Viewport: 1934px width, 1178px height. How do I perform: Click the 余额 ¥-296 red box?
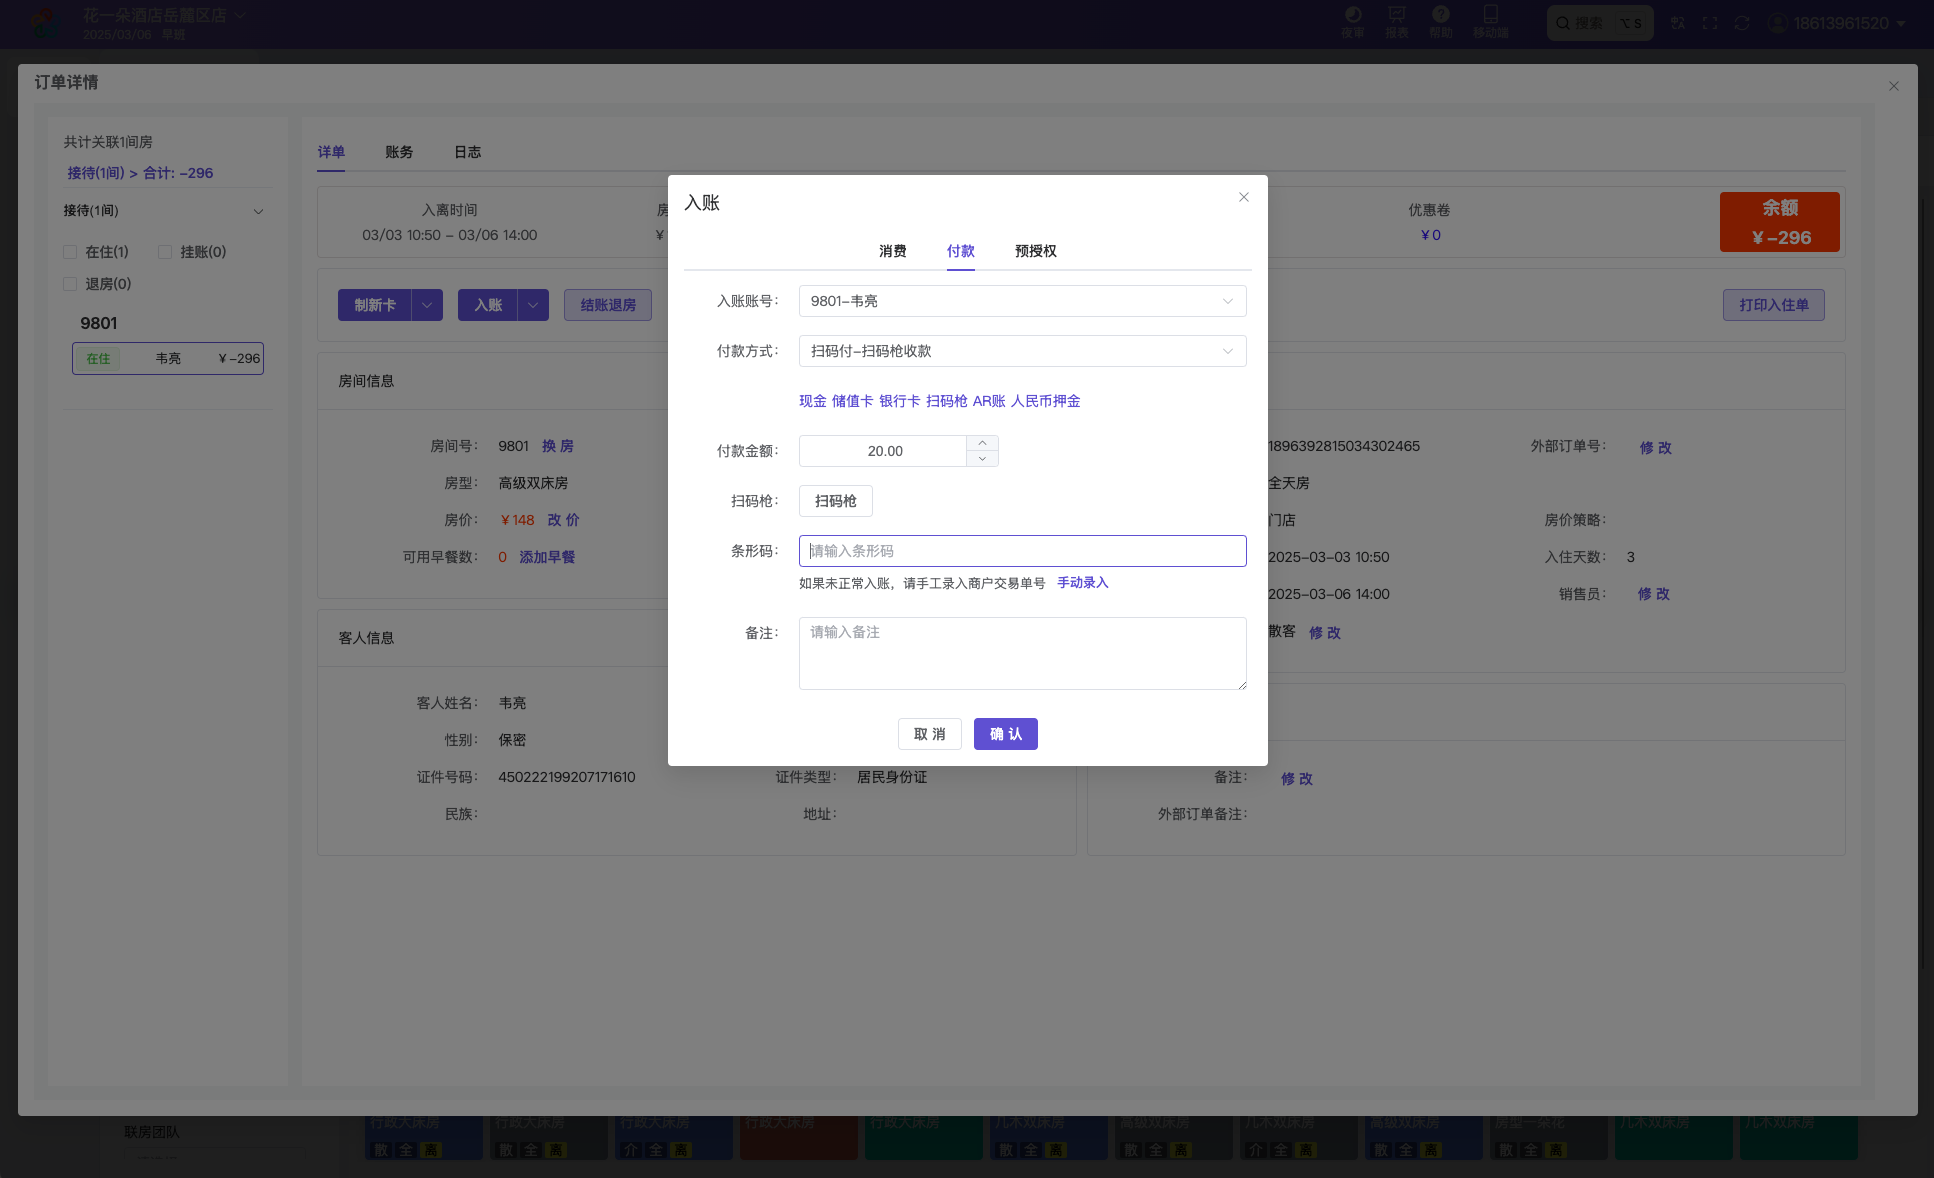pyautogui.click(x=1780, y=222)
